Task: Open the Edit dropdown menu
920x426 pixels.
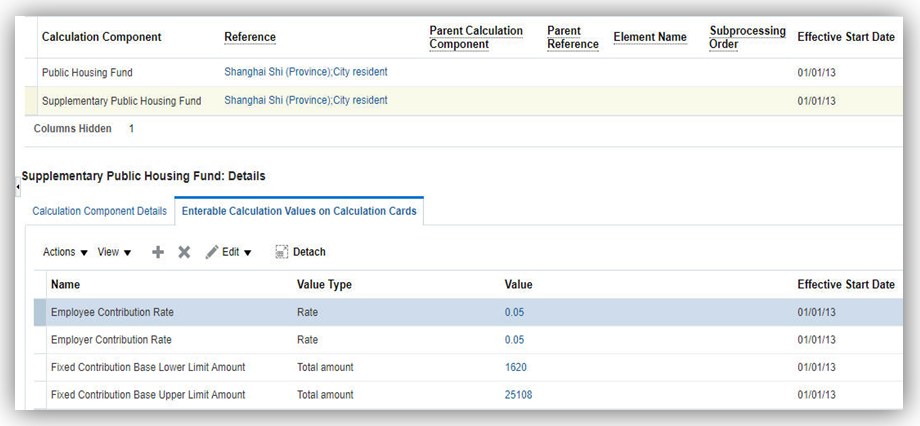Action: pyautogui.click(x=229, y=252)
